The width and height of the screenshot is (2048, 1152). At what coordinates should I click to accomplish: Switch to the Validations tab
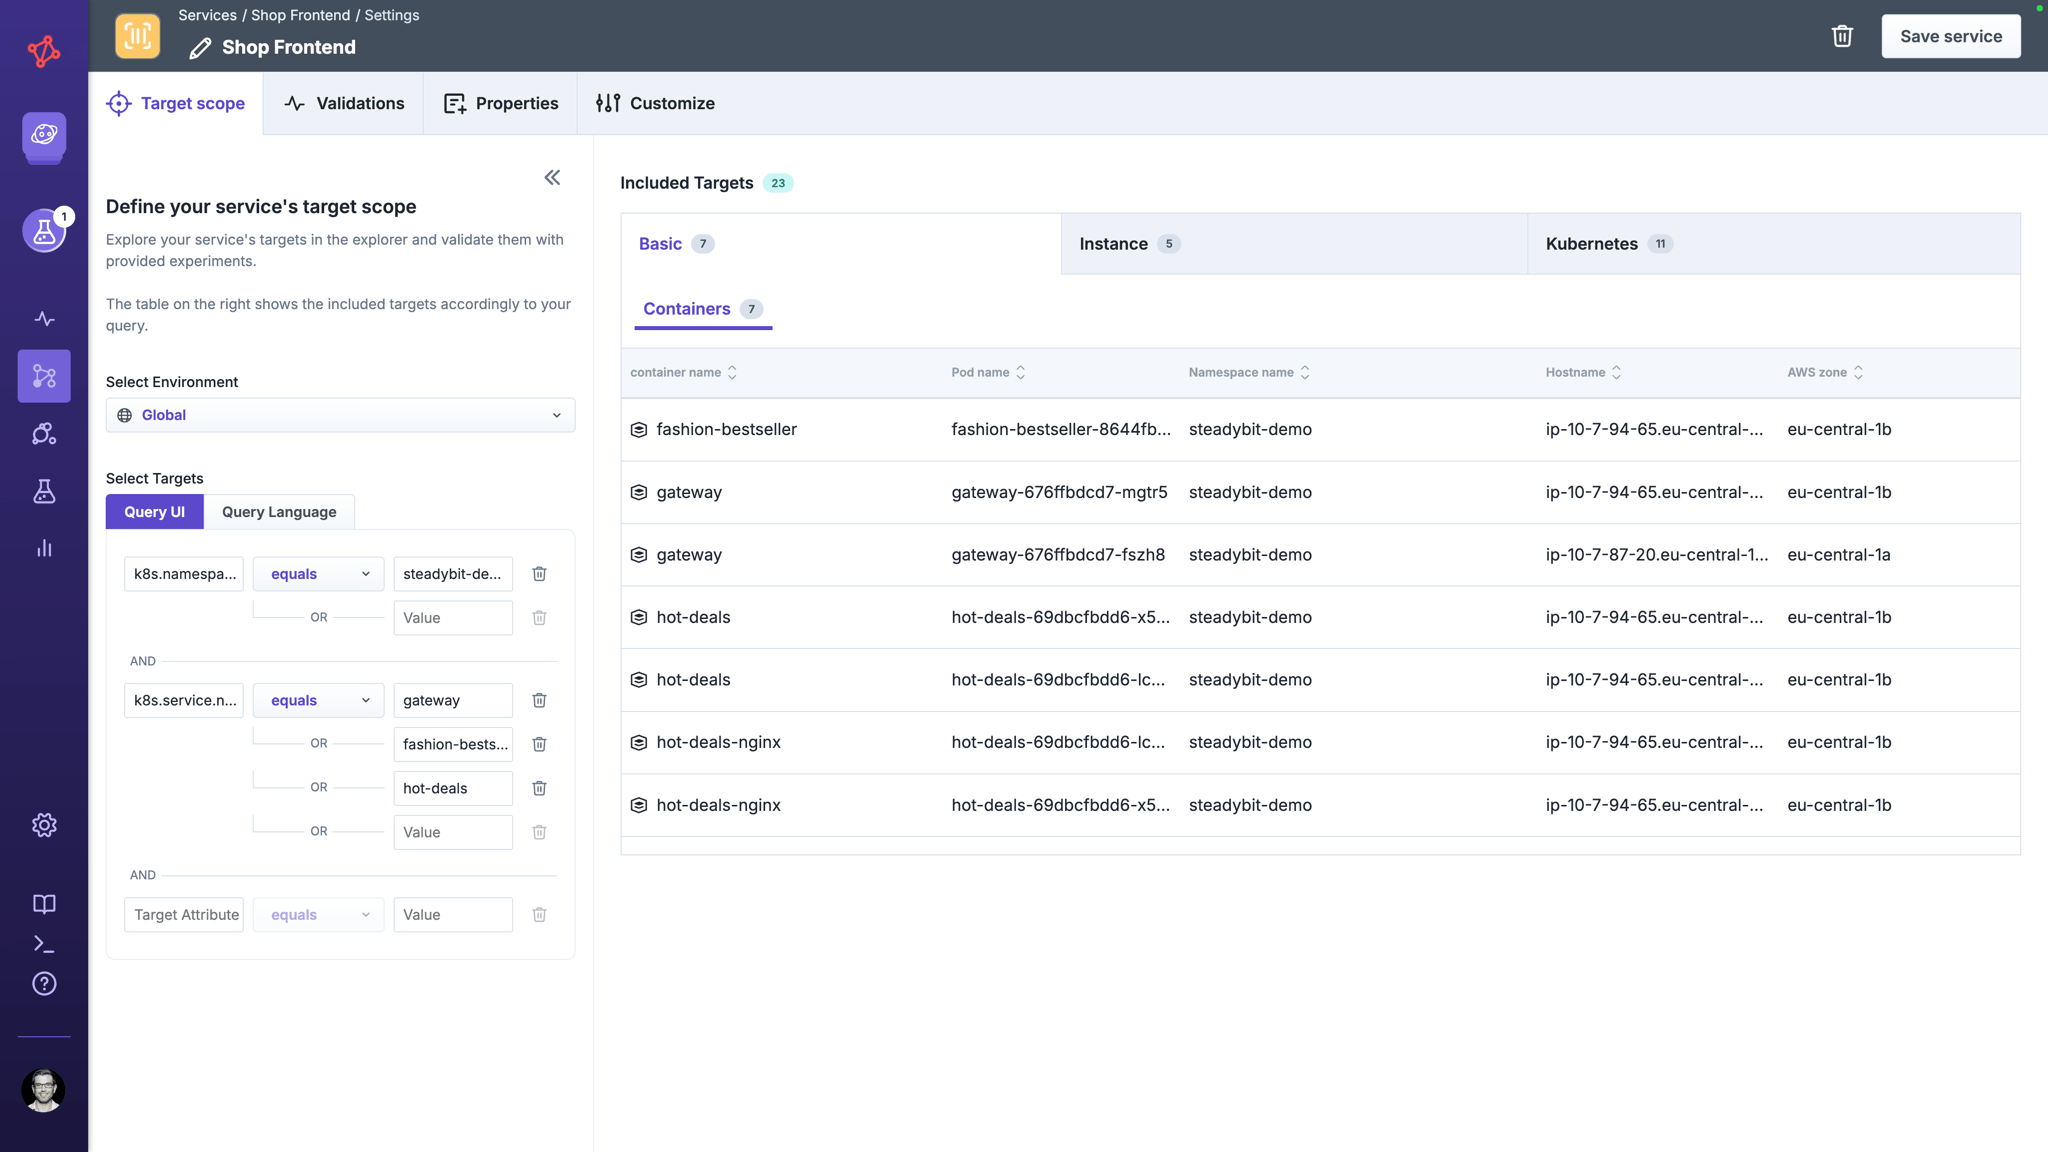coord(344,103)
